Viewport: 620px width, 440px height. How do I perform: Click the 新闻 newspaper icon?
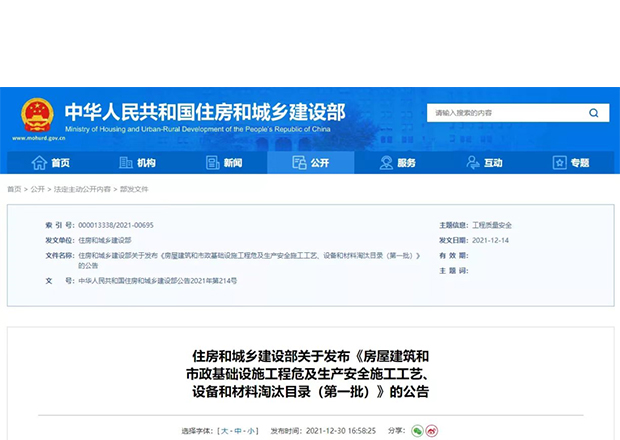(x=213, y=162)
